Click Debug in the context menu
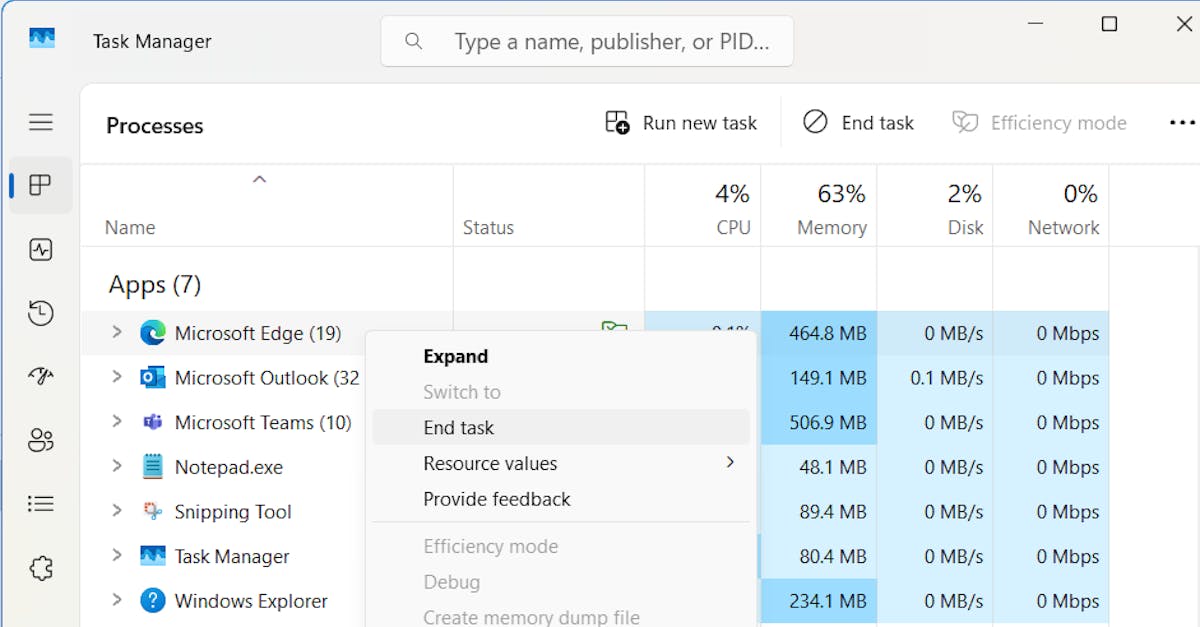Screen dimensions: 1200x627 pos(561,582)
